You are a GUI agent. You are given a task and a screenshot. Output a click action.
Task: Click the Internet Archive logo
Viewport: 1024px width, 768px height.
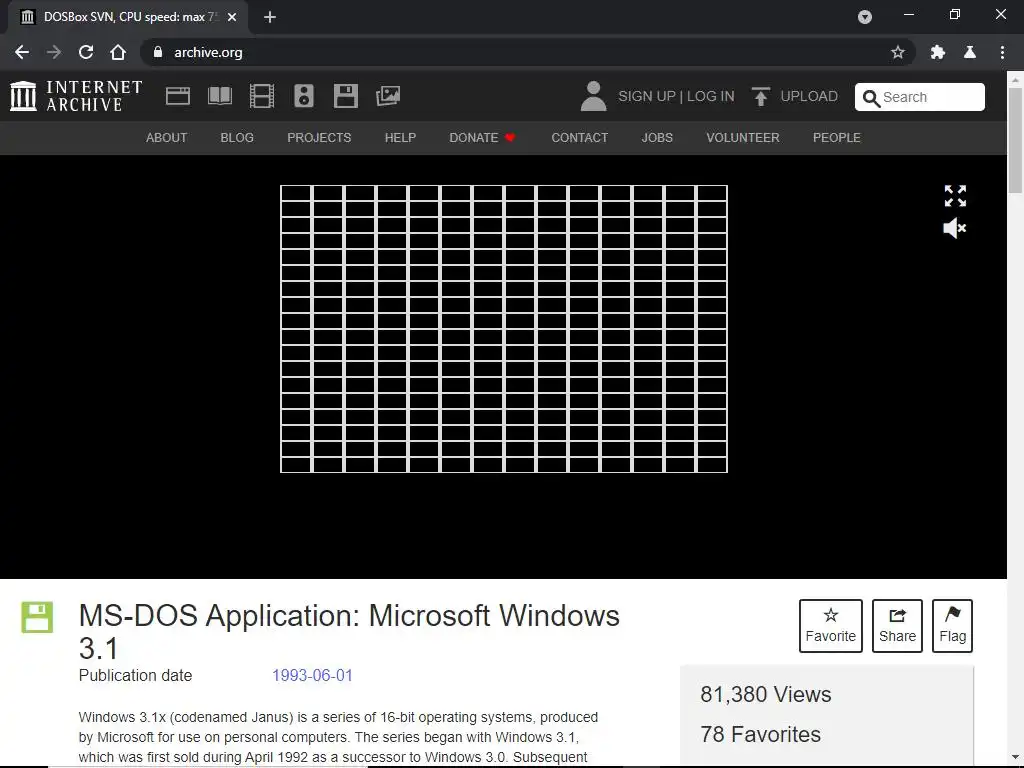76,96
